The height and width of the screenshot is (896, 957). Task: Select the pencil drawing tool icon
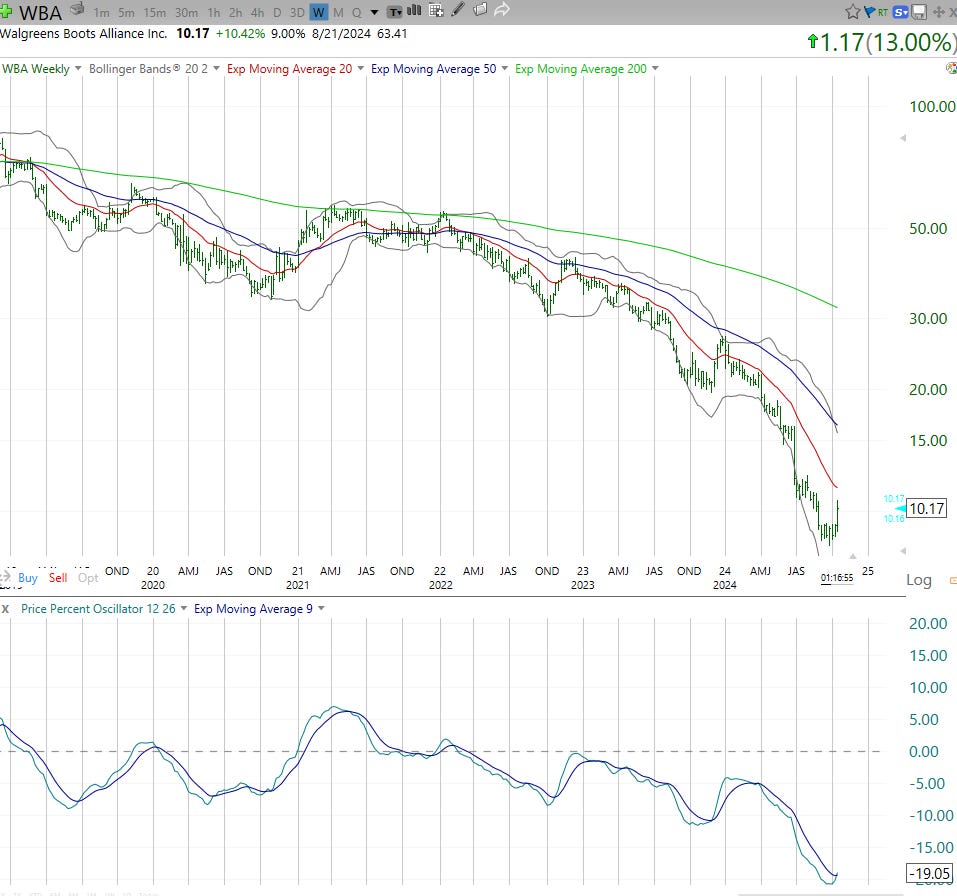coord(458,10)
